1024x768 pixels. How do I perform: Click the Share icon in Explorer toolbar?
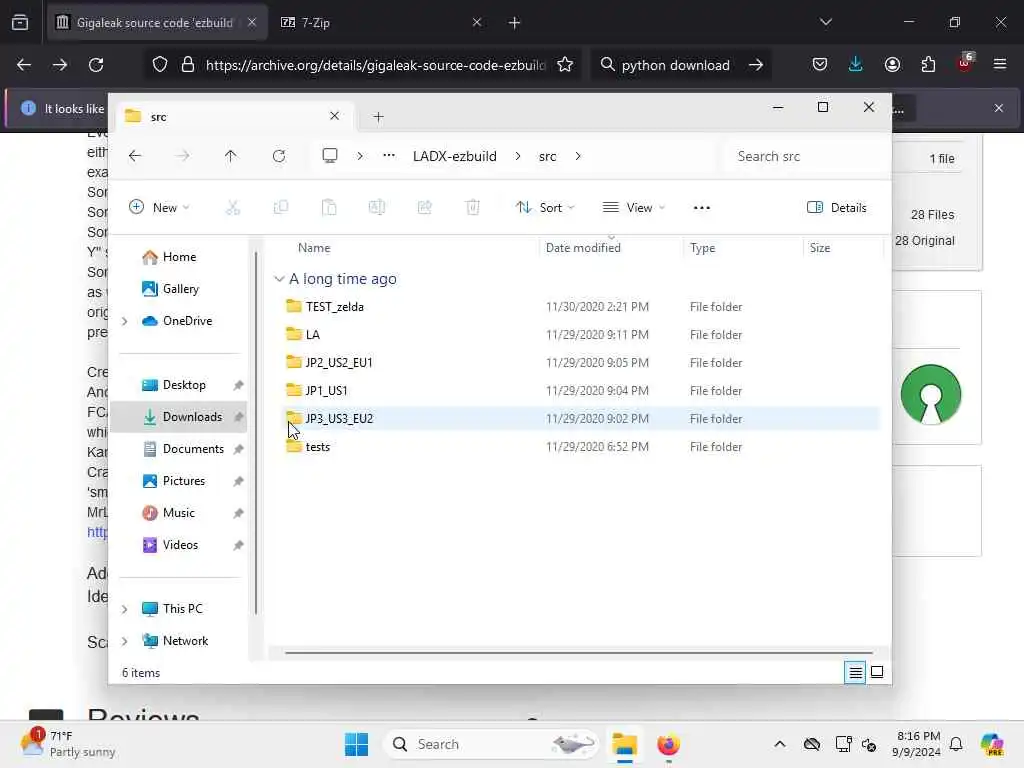[424, 208]
